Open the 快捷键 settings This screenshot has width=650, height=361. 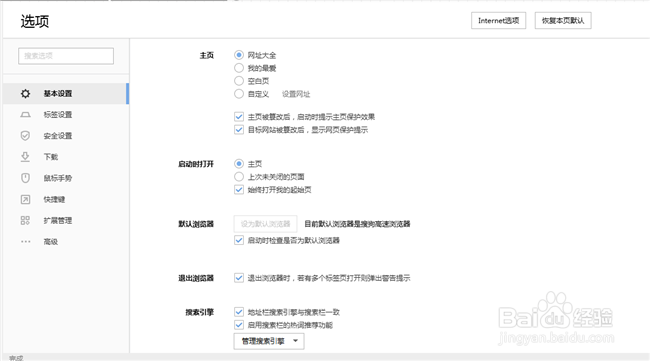(66, 199)
